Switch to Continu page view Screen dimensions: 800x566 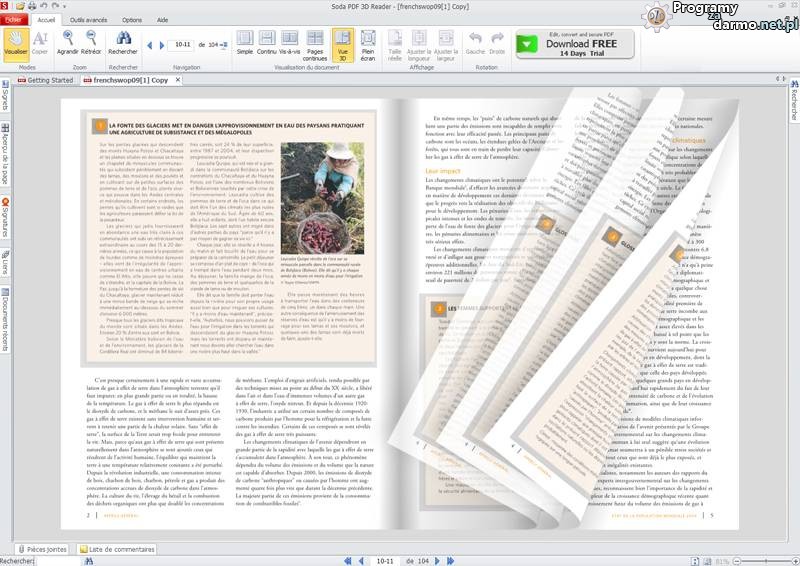pos(266,43)
